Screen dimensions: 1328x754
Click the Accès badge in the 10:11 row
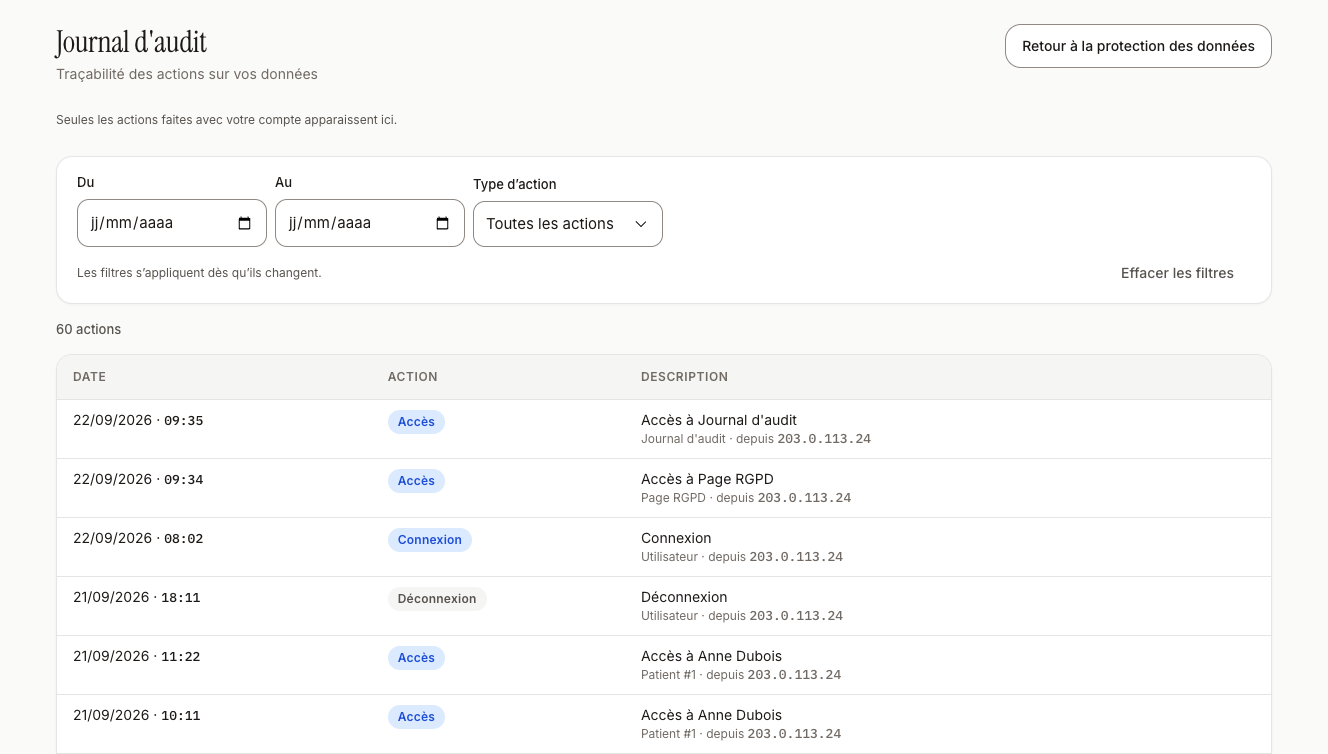coord(416,717)
